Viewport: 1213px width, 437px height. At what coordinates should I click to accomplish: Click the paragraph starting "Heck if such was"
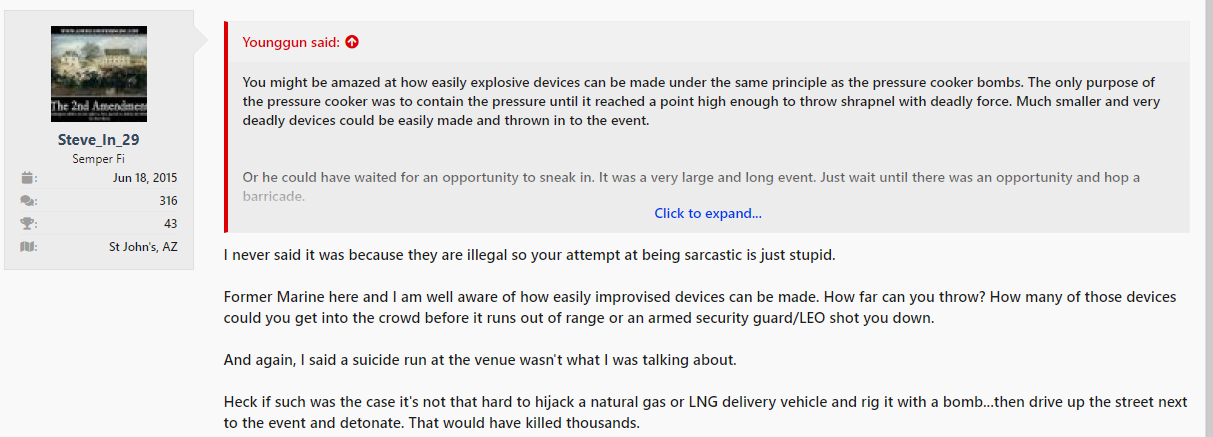tap(704, 412)
